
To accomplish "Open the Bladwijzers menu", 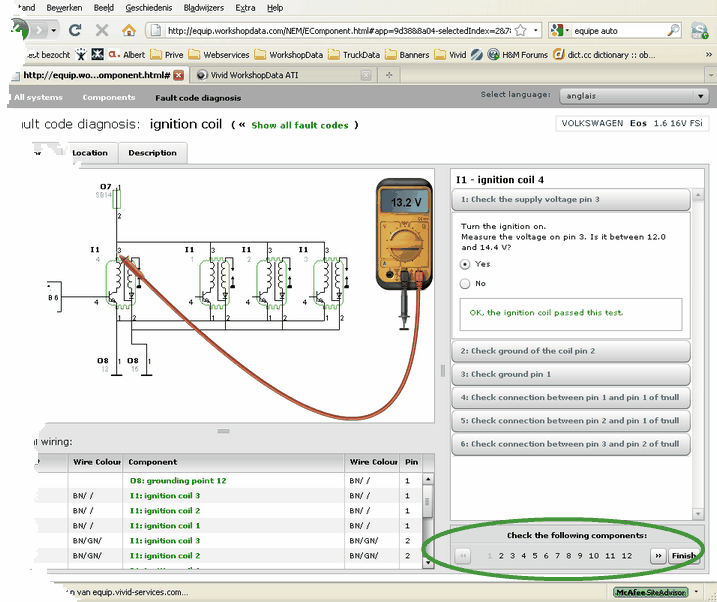I will click(x=203, y=8).
